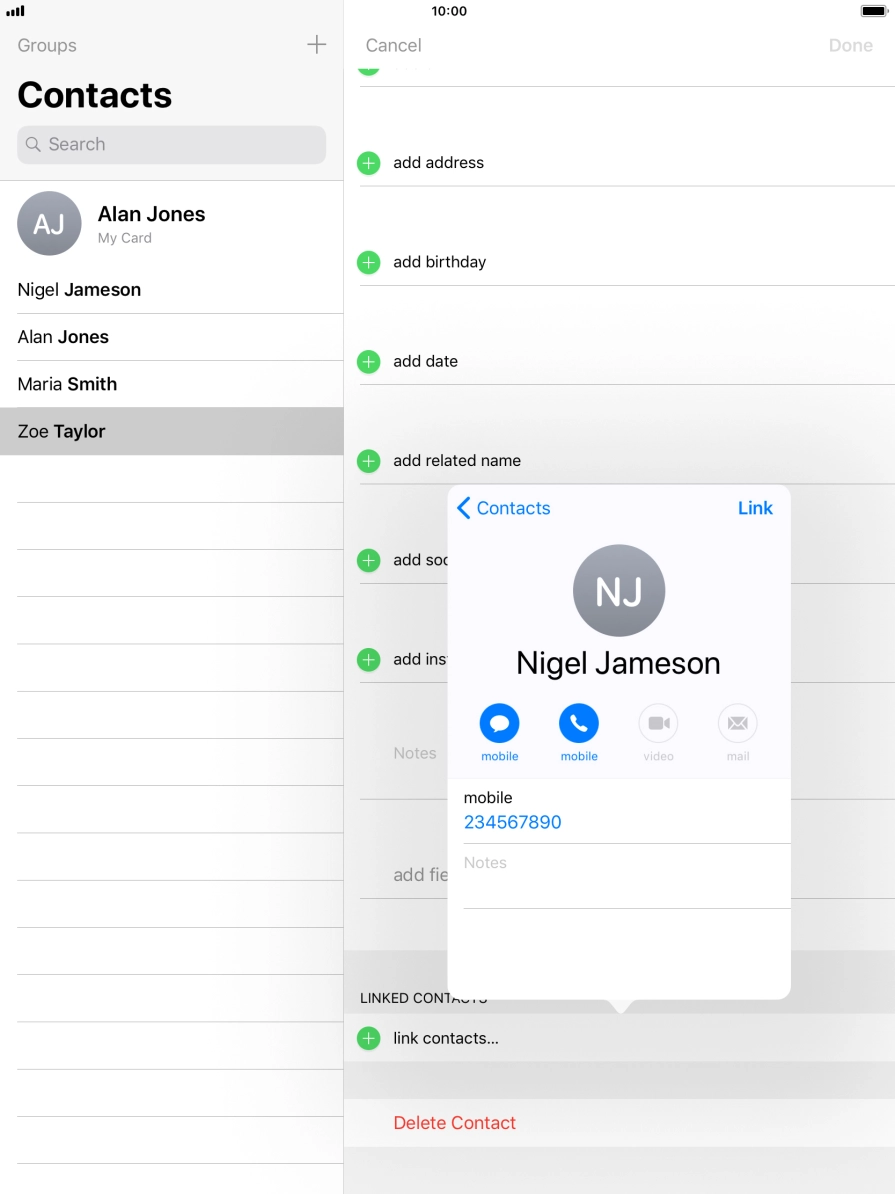Tap the green plus beside add related name
Screen dimensions: 895x1194
pyautogui.click(x=369, y=461)
